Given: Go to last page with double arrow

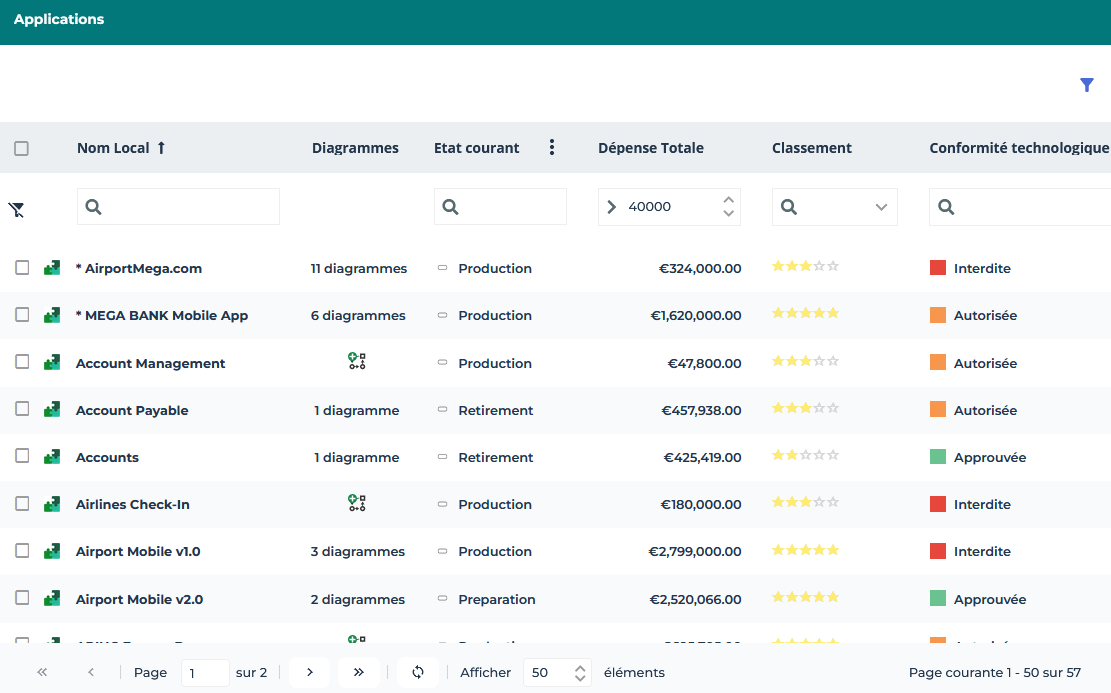Looking at the screenshot, I should [359, 672].
